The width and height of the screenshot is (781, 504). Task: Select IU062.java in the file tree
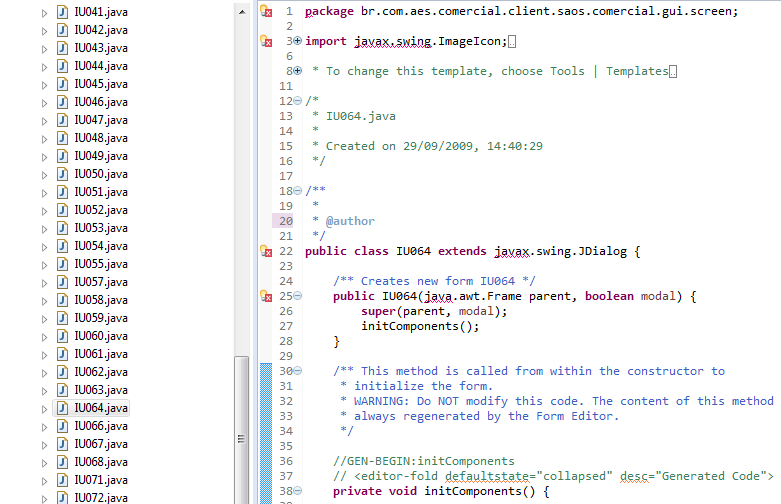[x=101, y=372]
